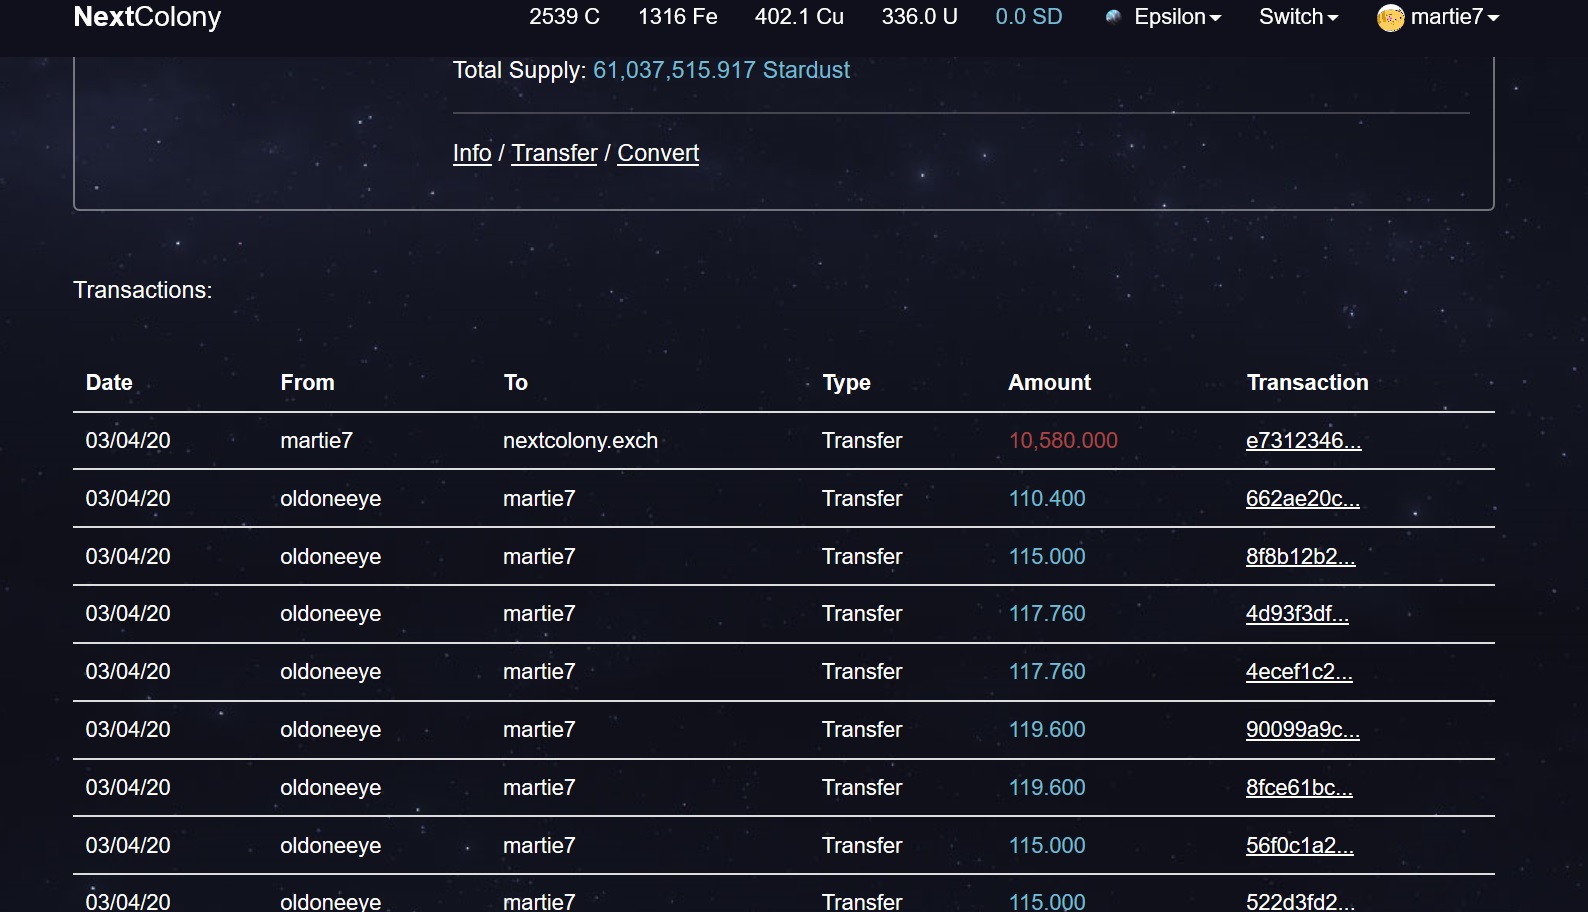Open the Info link
The width and height of the screenshot is (1588, 912).
click(x=472, y=153)
